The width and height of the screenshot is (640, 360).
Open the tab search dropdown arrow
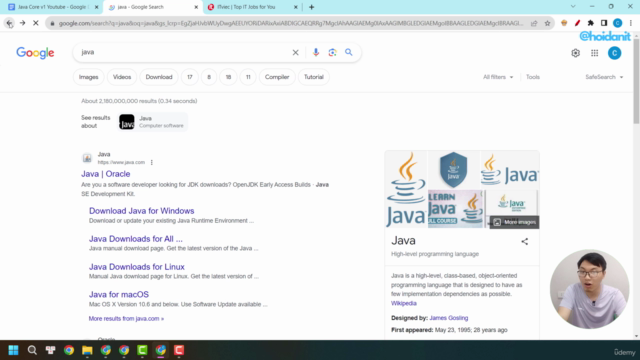[x=573, y=7]
